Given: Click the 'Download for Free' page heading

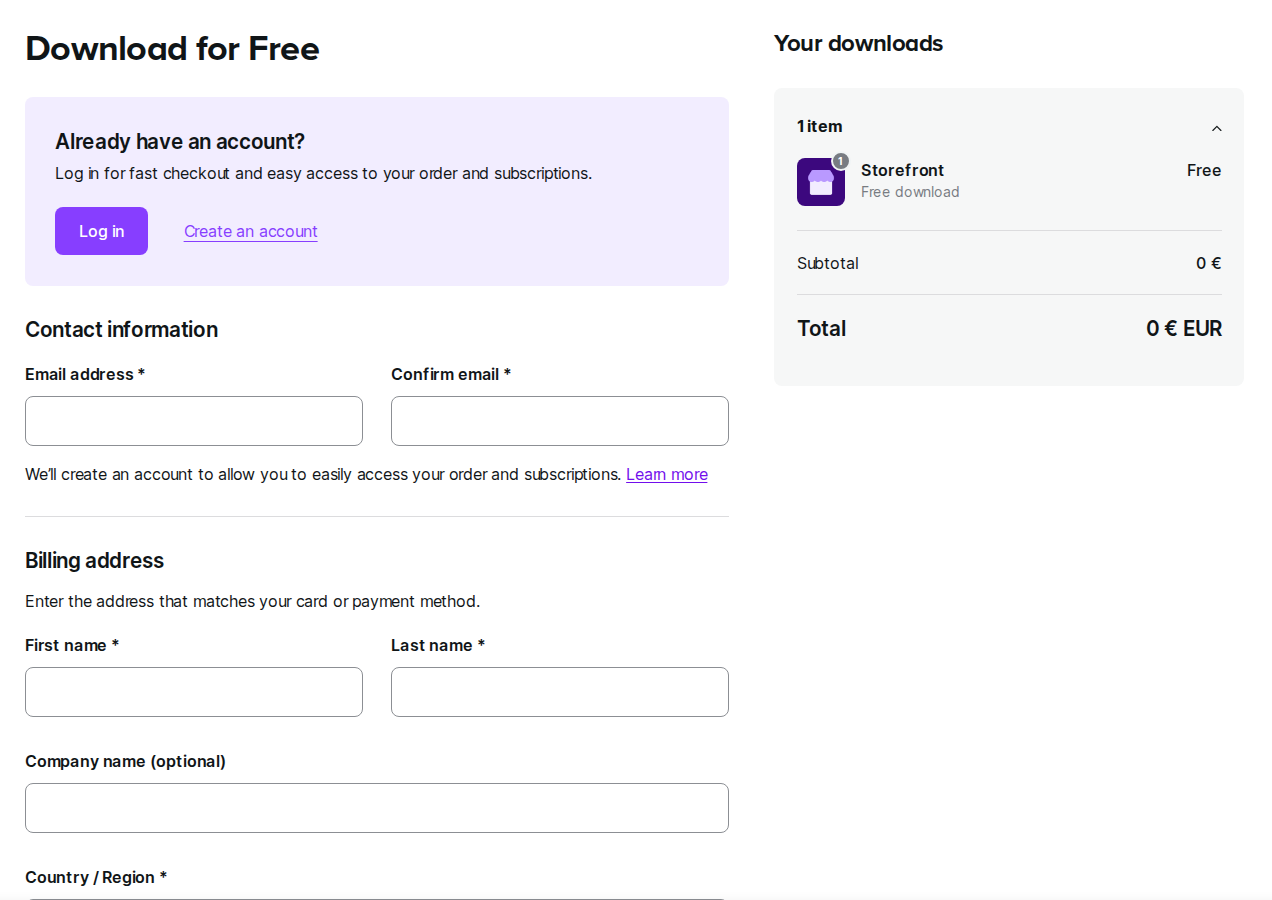Looking at the screenshot, I should coord(172,48).
